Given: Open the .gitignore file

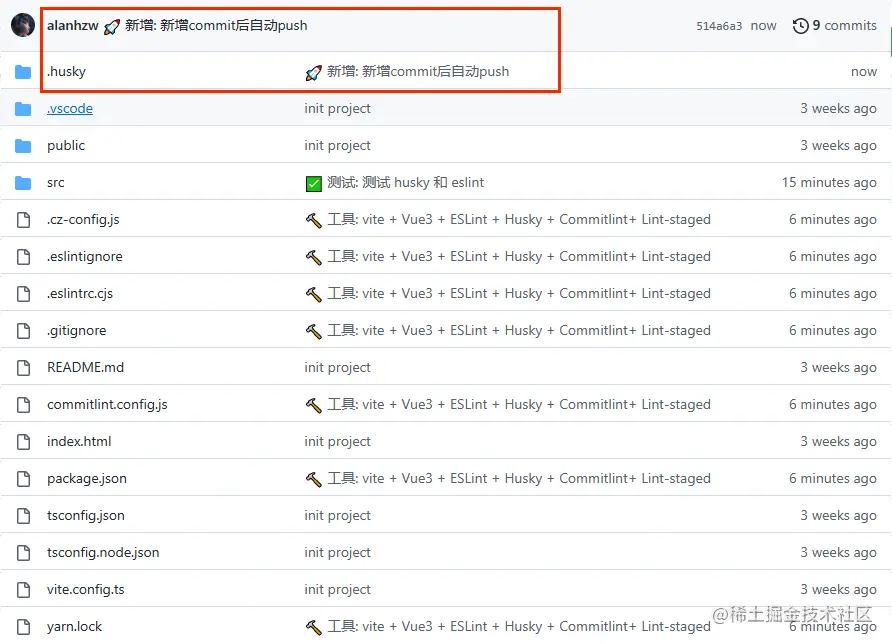Looking at the screenshot, I should [x=77, y=331].
